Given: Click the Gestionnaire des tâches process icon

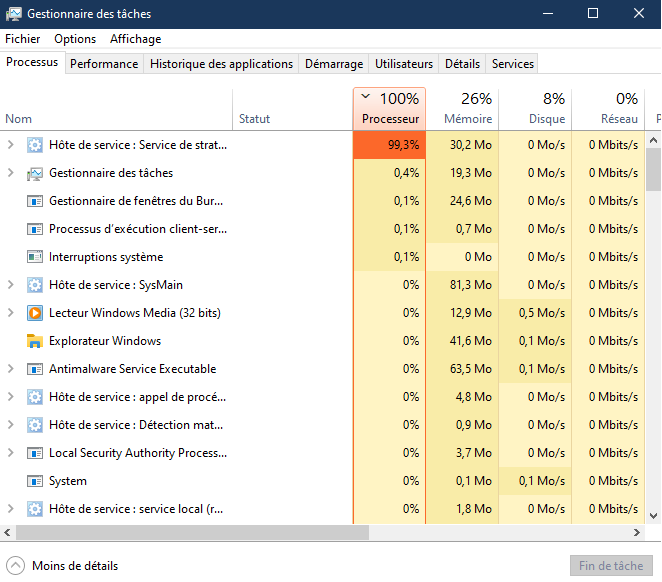Looking at the screenshot, I should pyautogui.click(x=35, y=173).
